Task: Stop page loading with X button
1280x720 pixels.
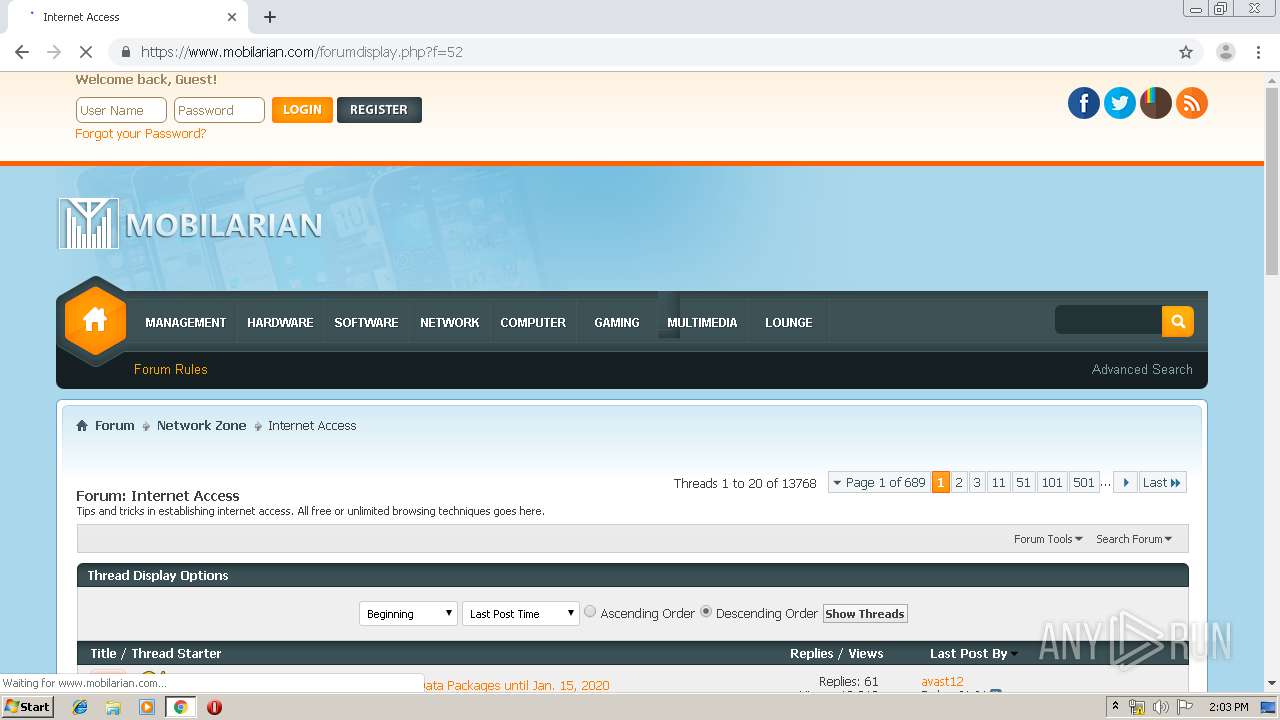Action: pyautogui.click(x=86, y=52)
